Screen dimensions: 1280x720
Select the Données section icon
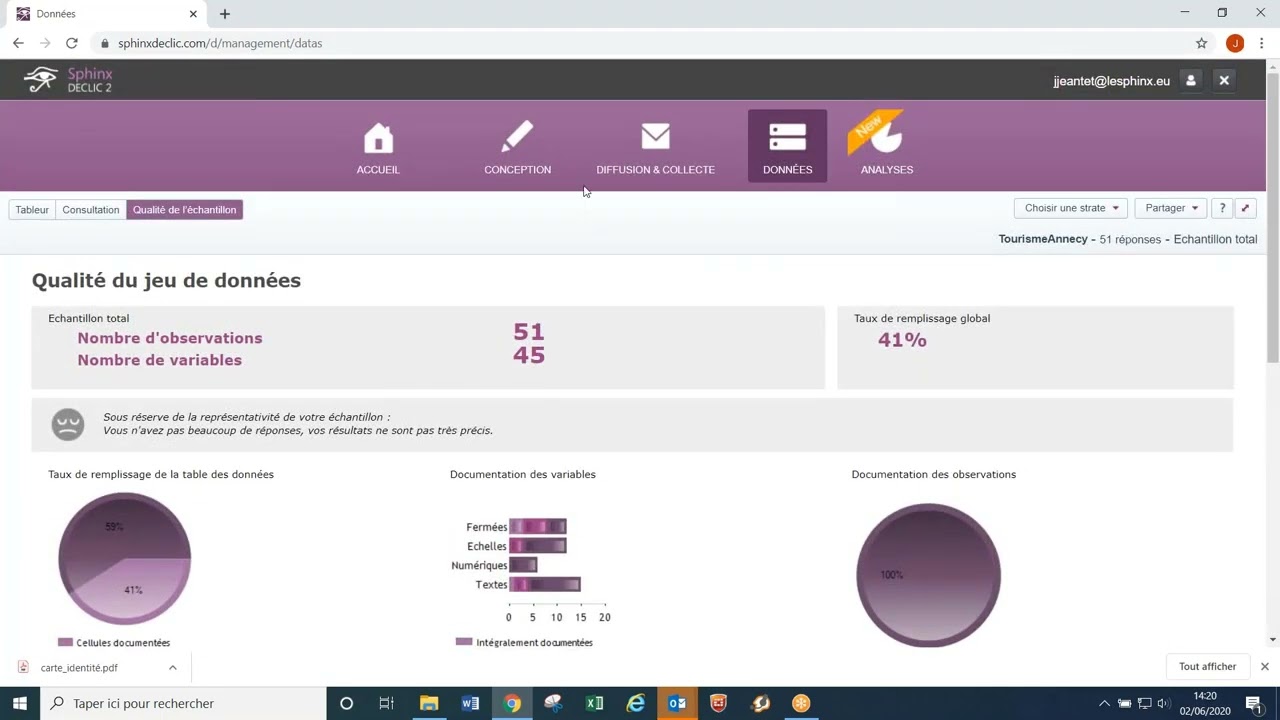click(x=787, y=137)
